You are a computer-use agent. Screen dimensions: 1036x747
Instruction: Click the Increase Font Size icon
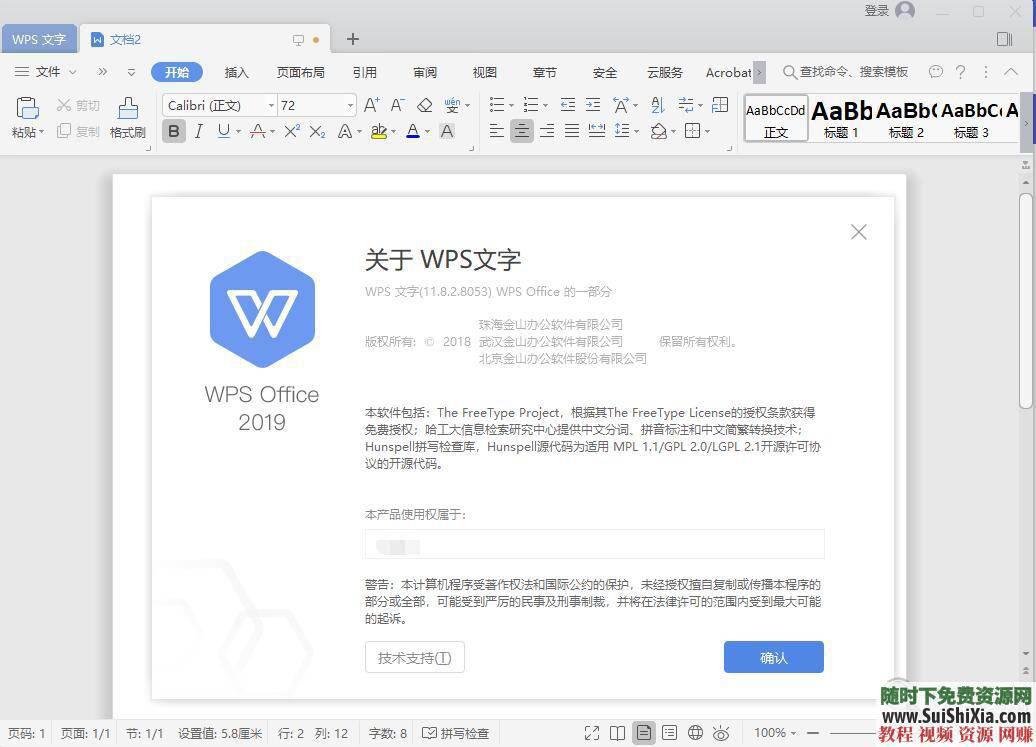372,103
